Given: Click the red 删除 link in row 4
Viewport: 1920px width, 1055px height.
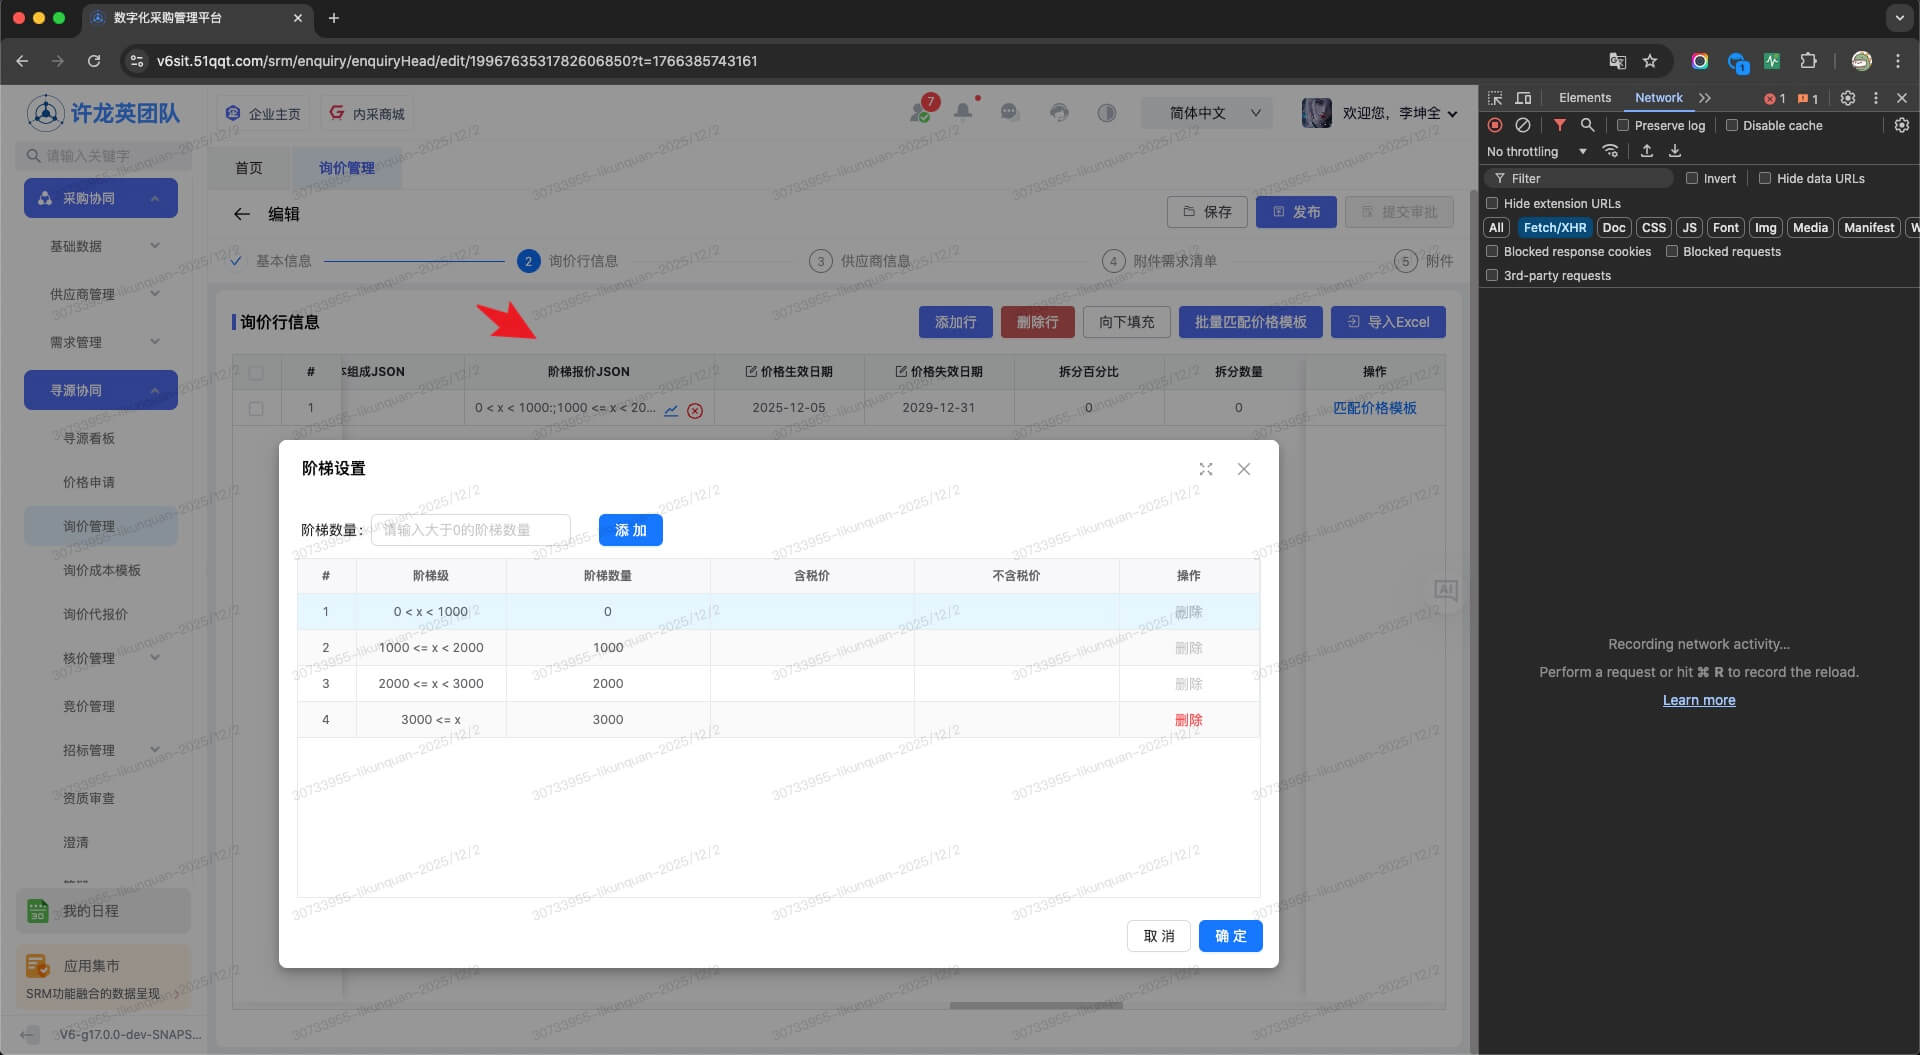Looking at the screenshot, I should 1188,720.
